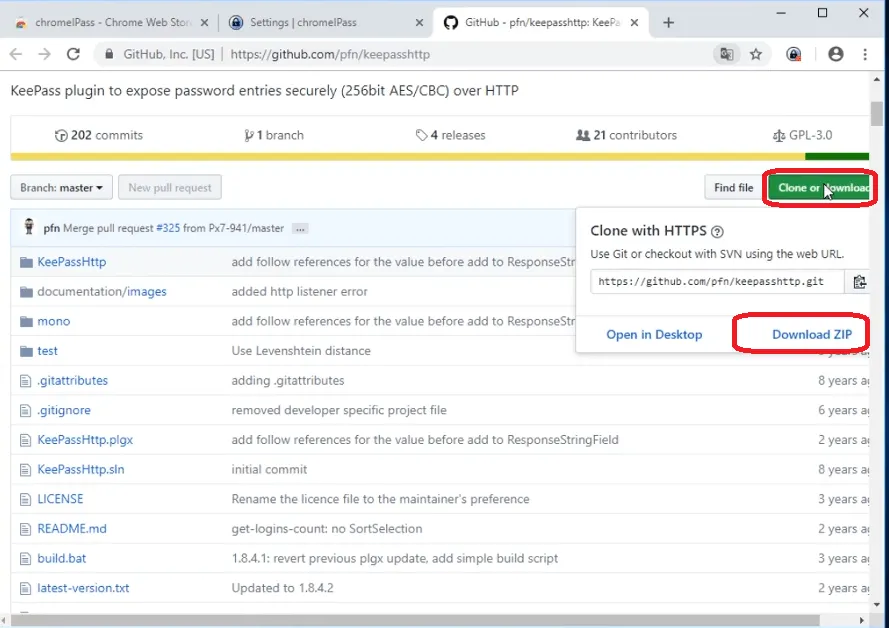Click the build.bat file icon
The height and width of the screenshot is (628, 889).
tap(25, 558)
